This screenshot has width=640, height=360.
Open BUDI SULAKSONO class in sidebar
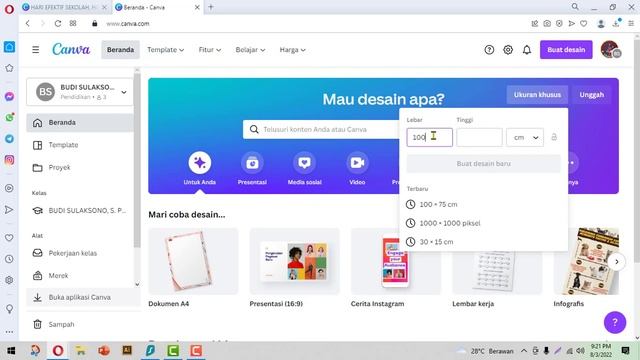(x=80, y=211)
